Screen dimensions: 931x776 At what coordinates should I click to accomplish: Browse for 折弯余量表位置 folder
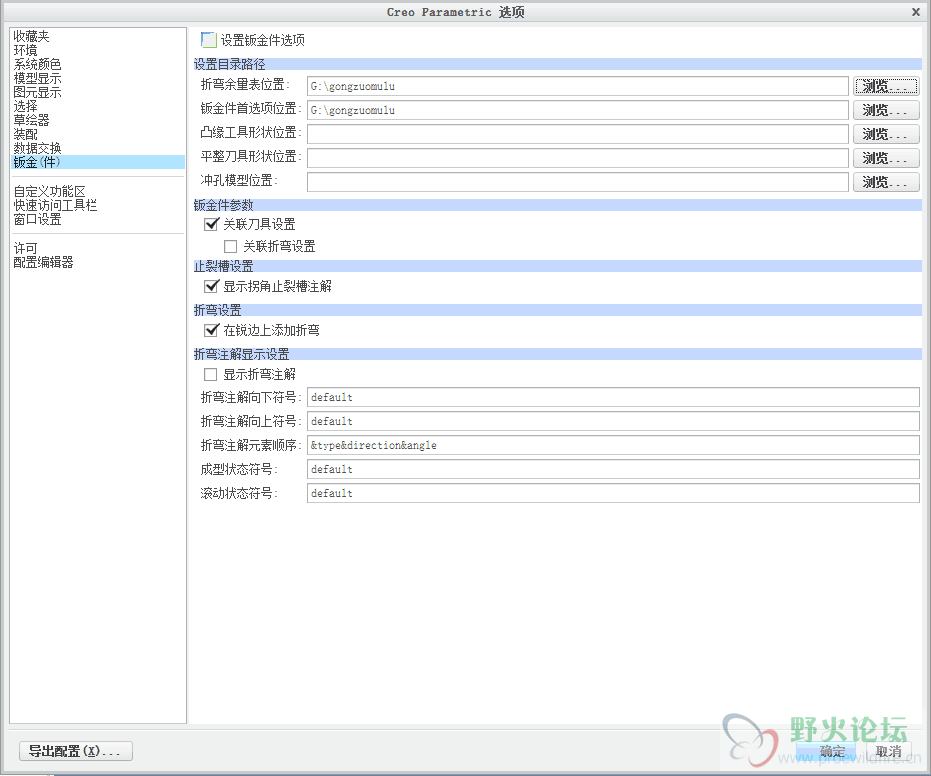(886, 86)
